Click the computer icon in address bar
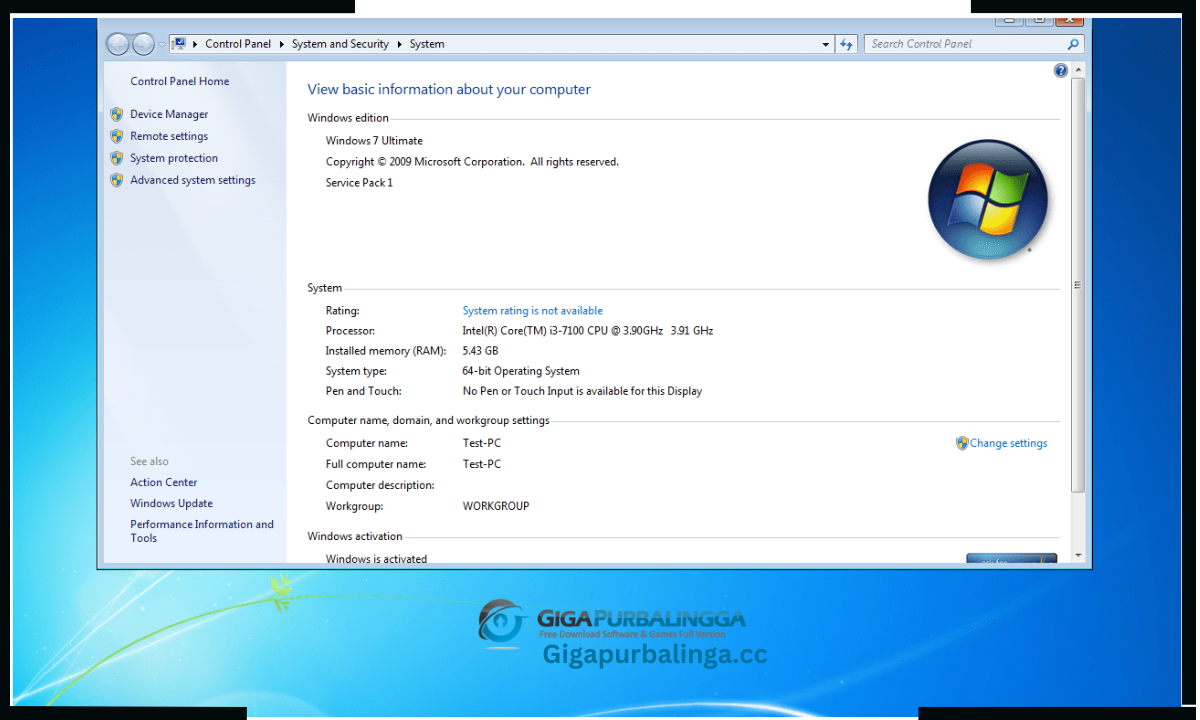This screenshot has height=720, width=1200. click(x=179, y=44)
